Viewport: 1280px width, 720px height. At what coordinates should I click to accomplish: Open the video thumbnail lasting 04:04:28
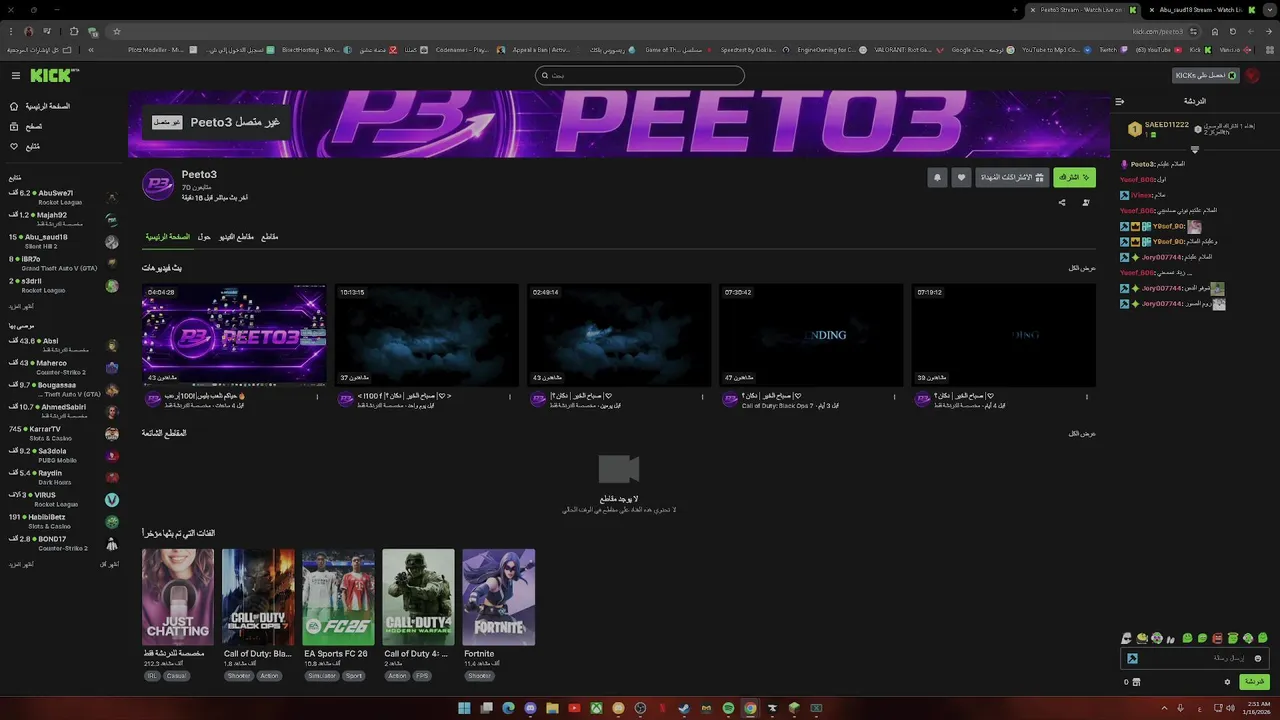pyautogui.click(x=234, y=335)
